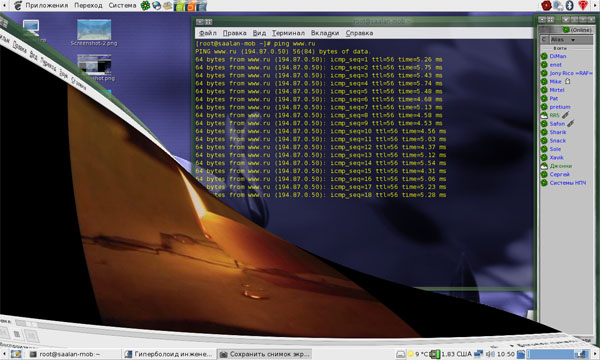600x360 pixels.
Task: Click the 9 °C weather applet
Action: click(x=418, y=355)
